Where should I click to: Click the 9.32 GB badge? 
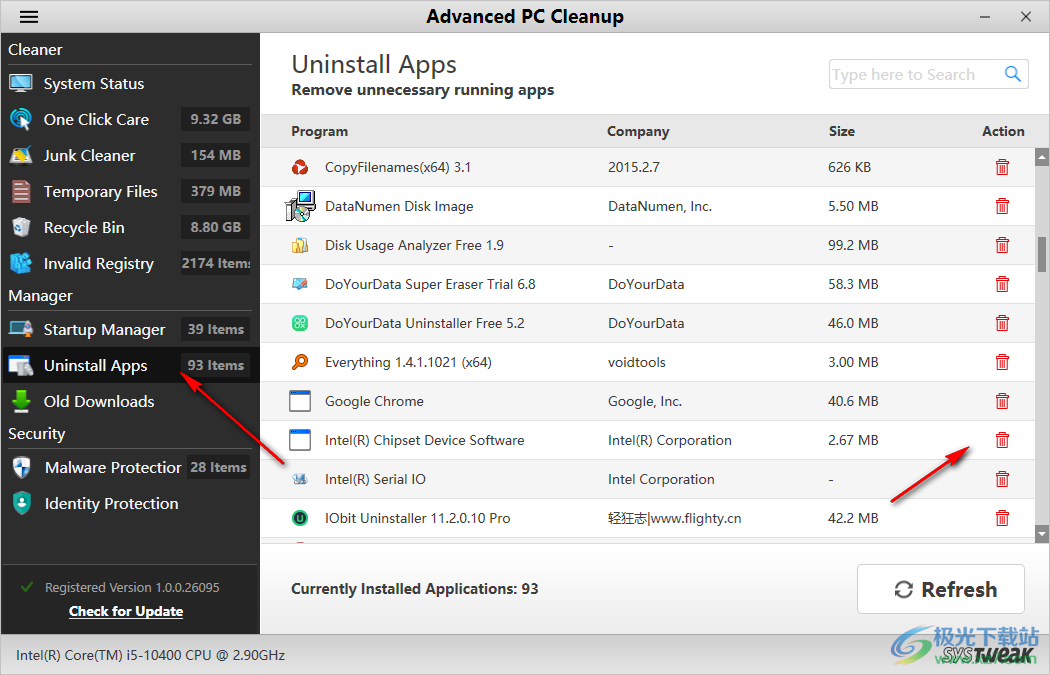[216, 119]
